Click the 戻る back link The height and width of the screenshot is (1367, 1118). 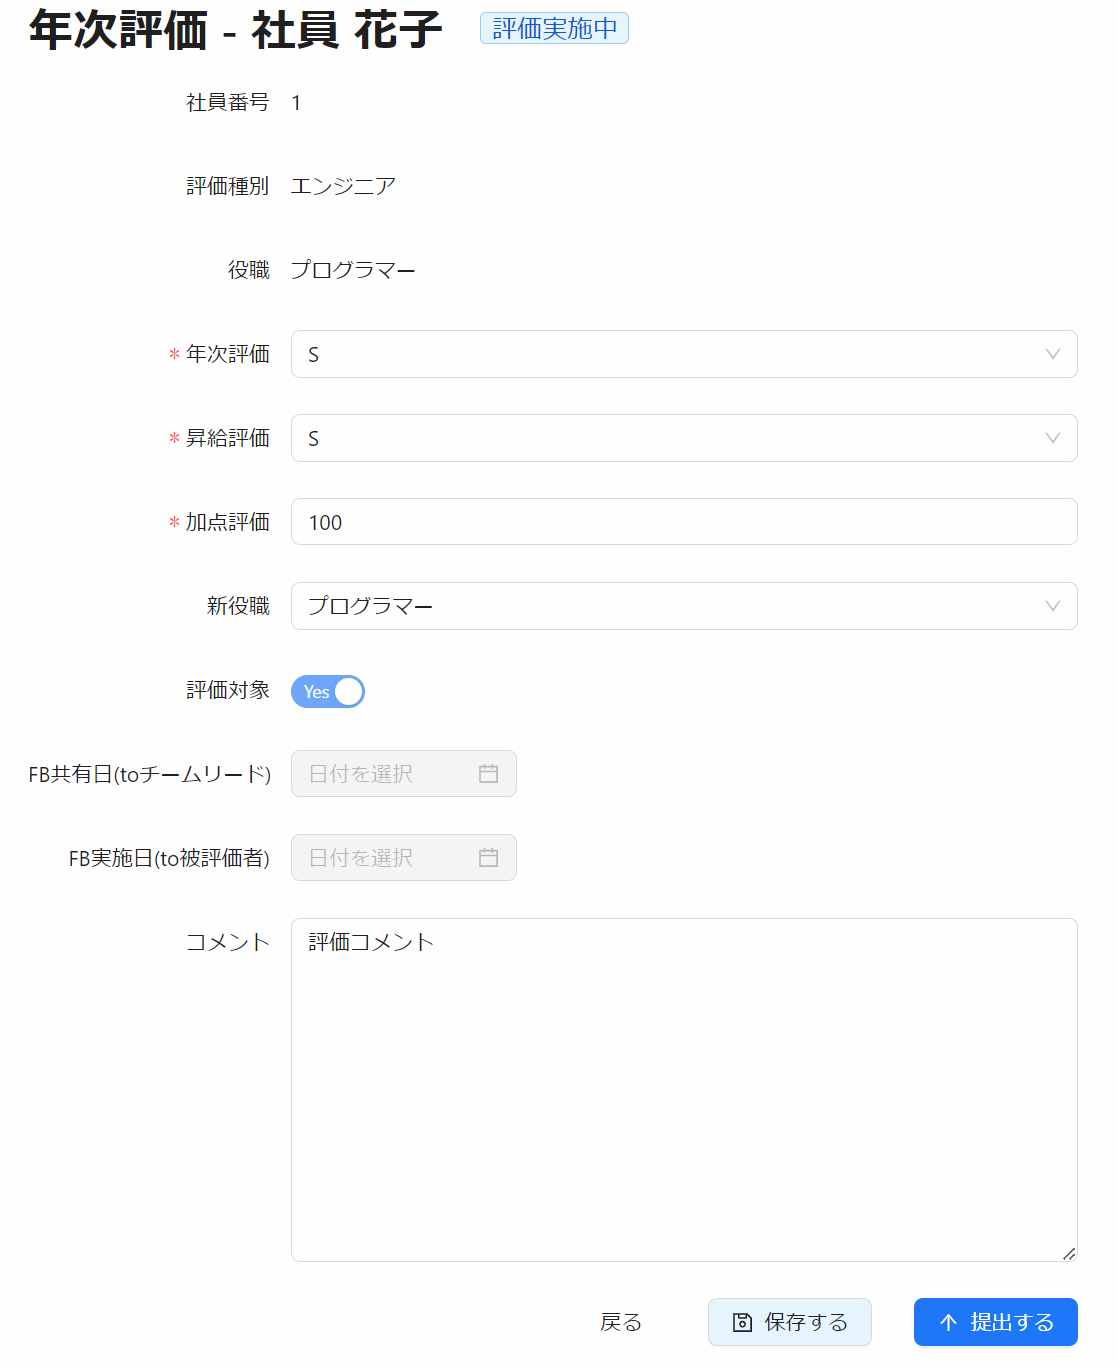tap(621, 1322)
